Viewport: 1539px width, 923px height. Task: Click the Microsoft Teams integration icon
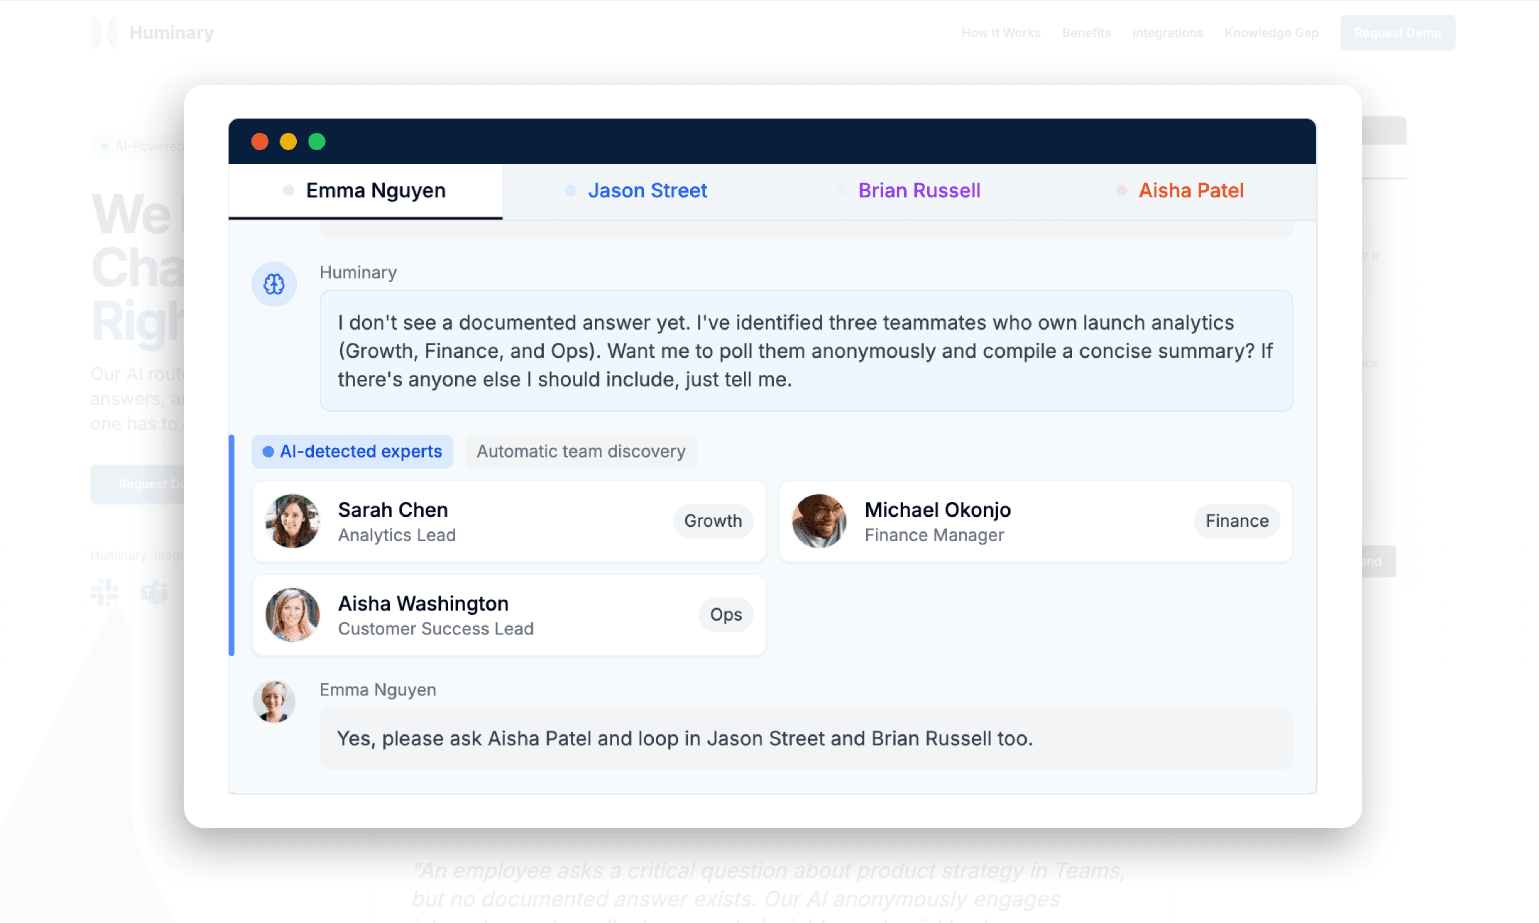[x=155, y=593]
